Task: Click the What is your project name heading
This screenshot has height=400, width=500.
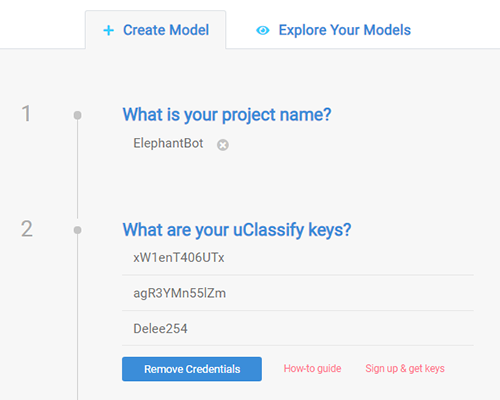Action: pyautogui.click(x=227, y=115)
